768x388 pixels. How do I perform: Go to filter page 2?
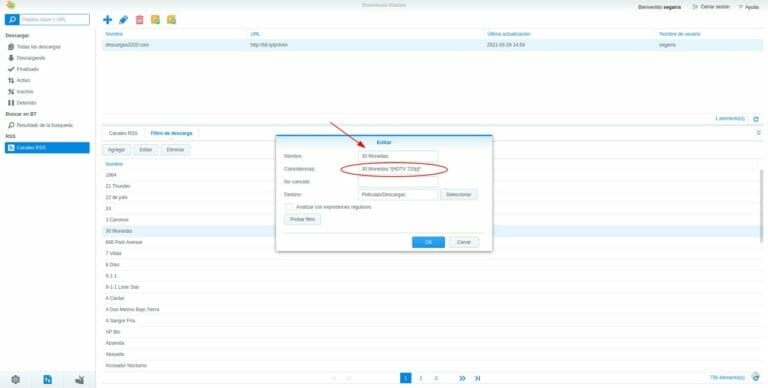420,378
